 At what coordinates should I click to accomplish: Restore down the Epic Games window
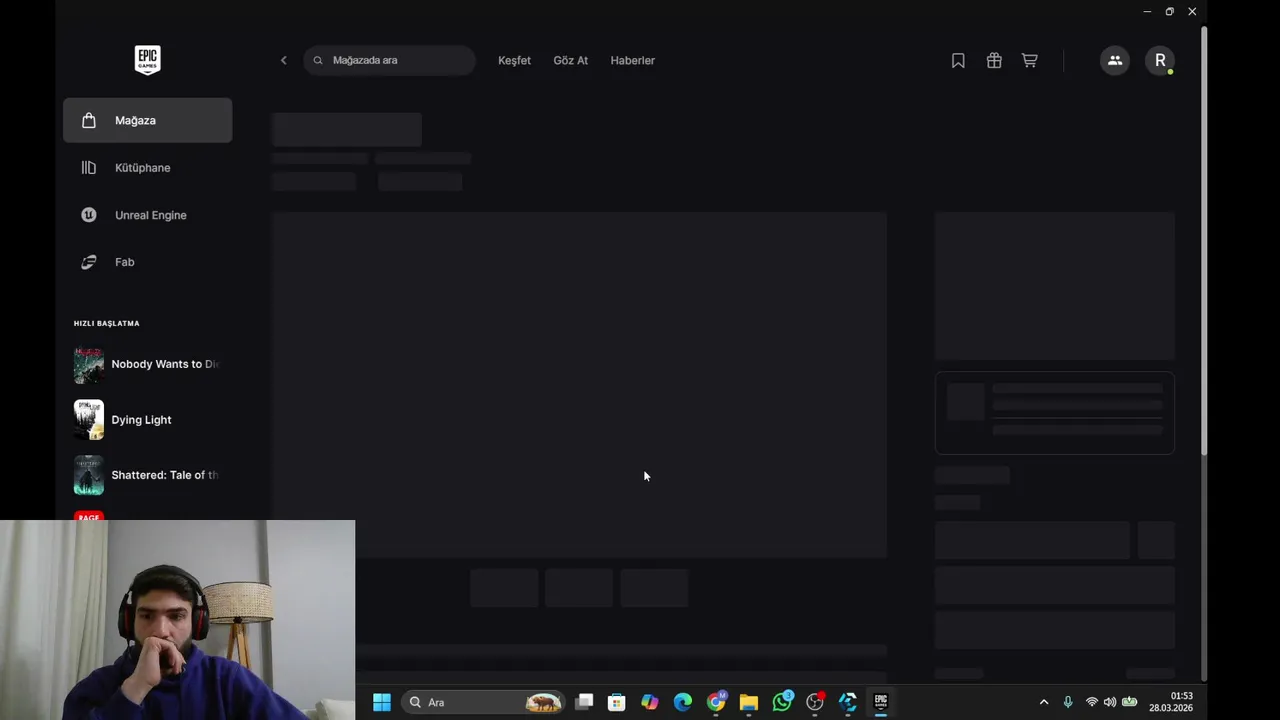1169,12
